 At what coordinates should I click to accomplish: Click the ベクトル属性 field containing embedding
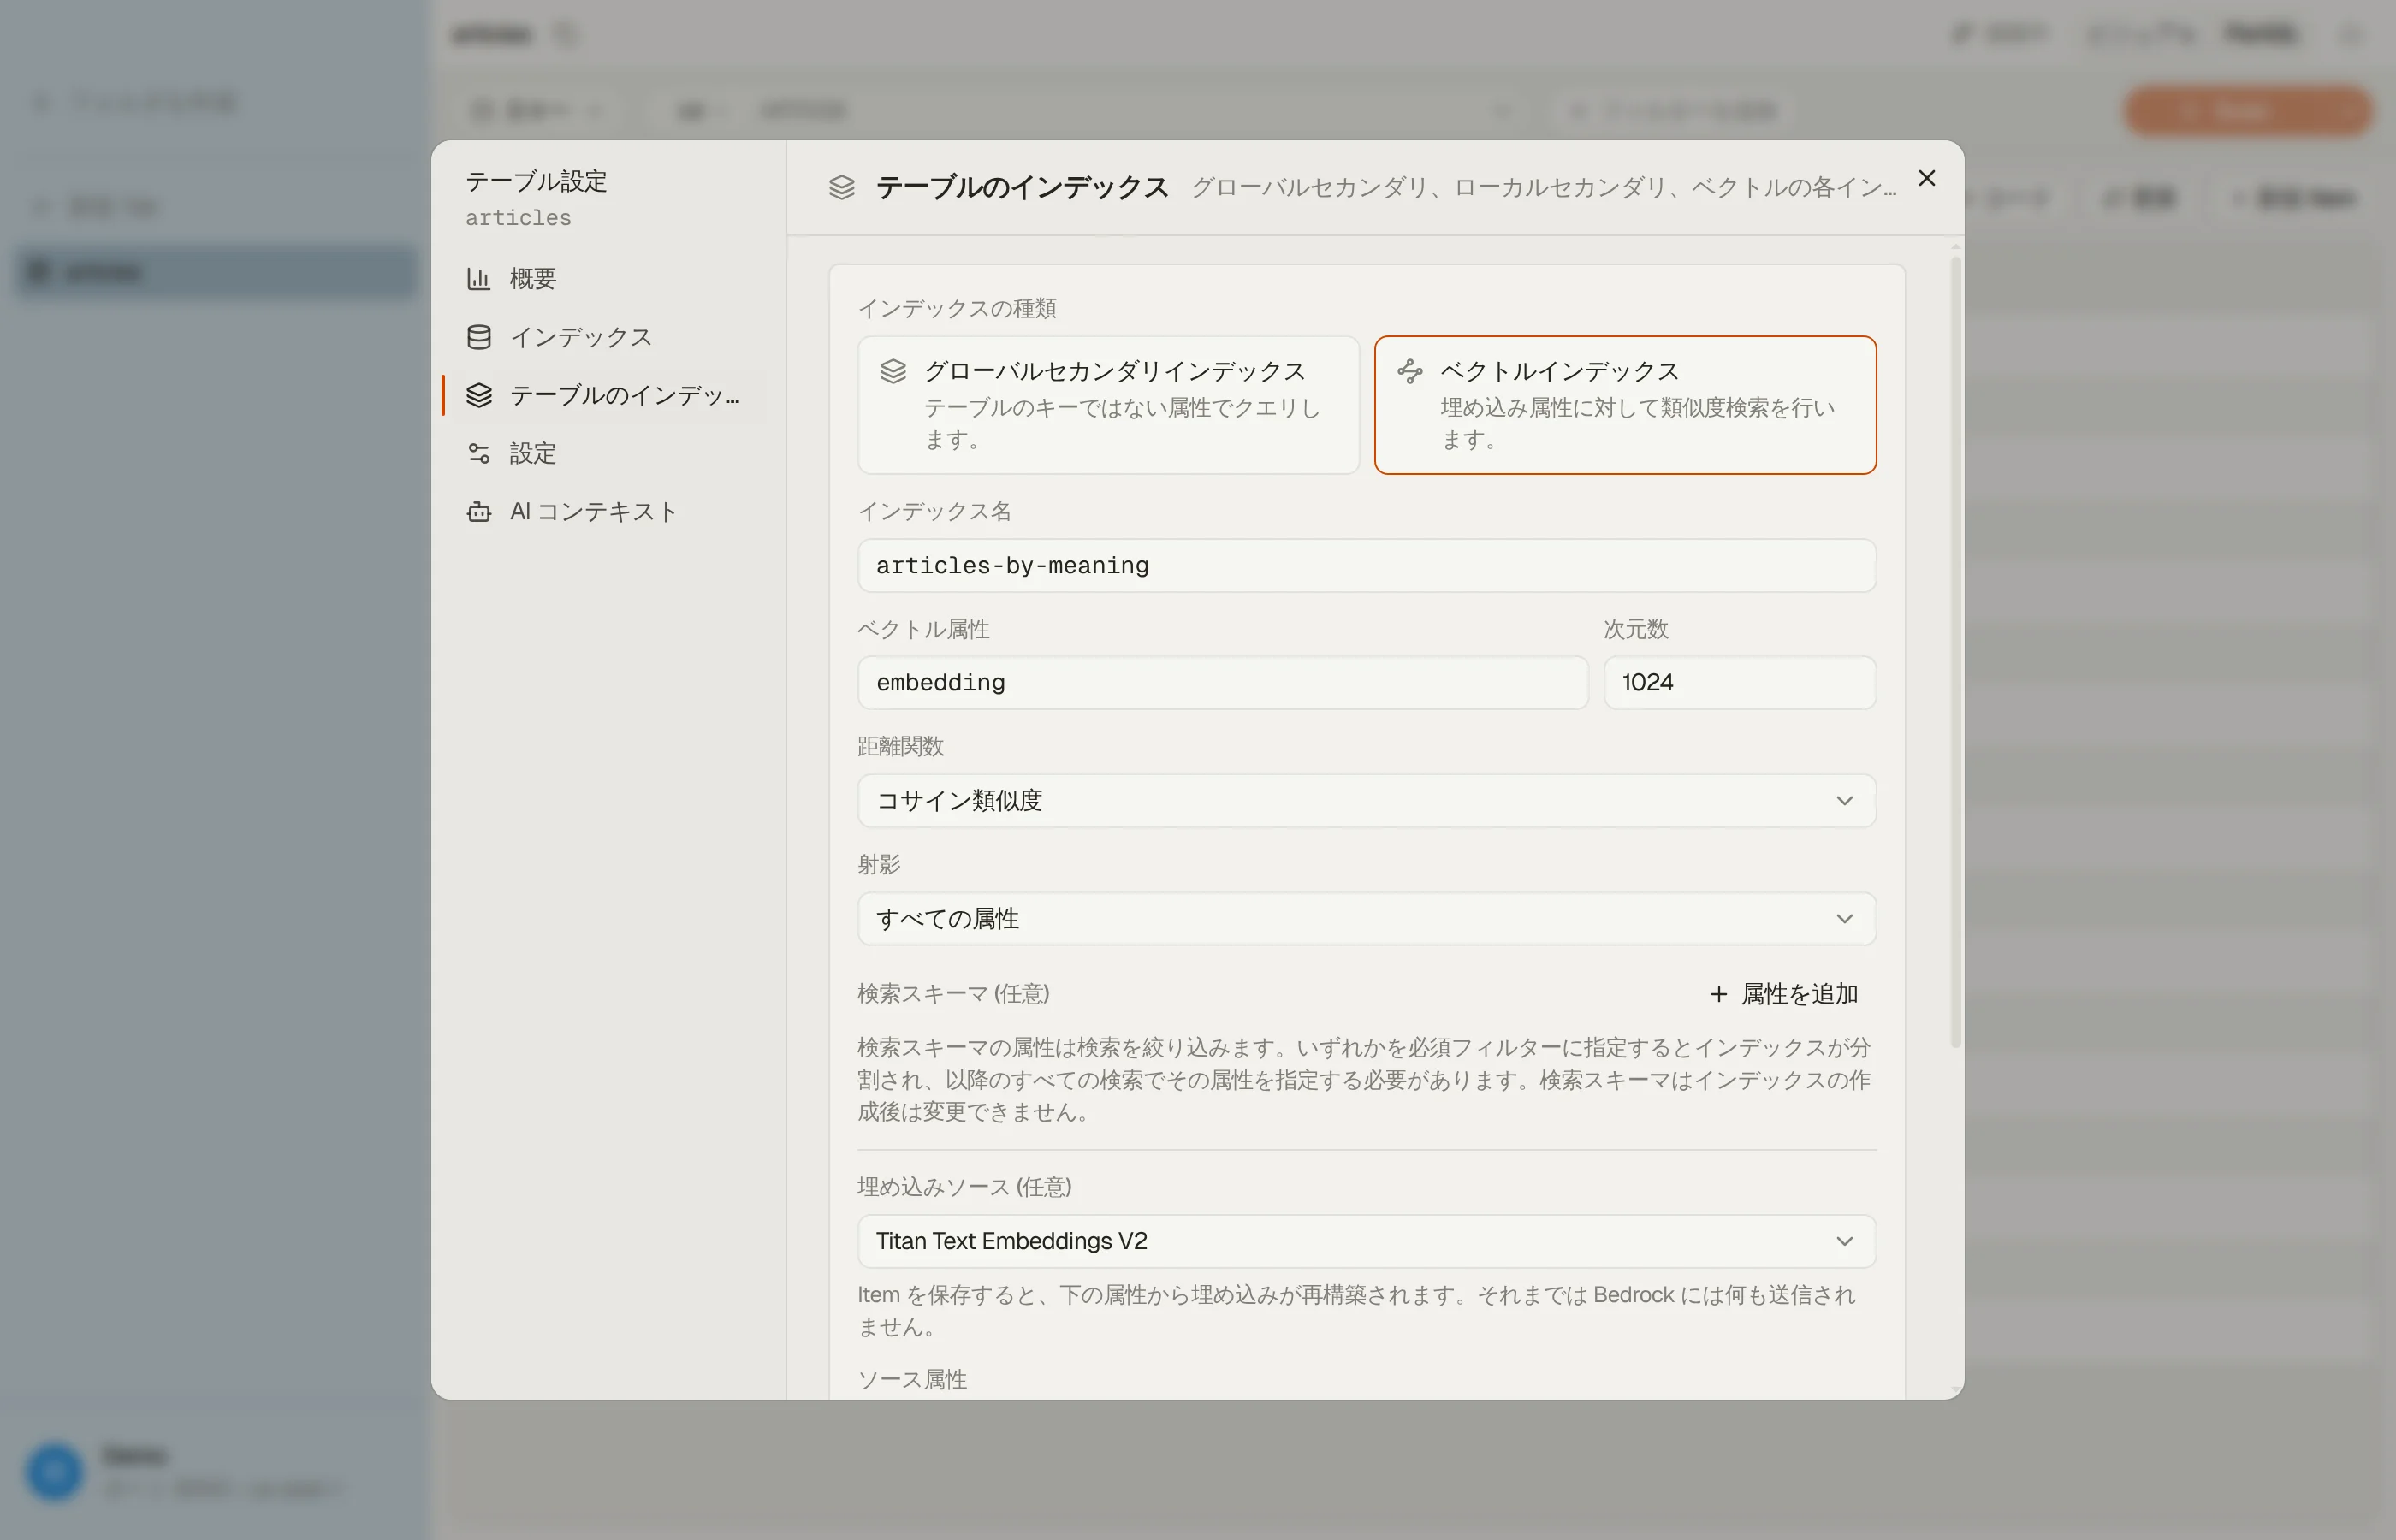click(x=1222, y=683)
